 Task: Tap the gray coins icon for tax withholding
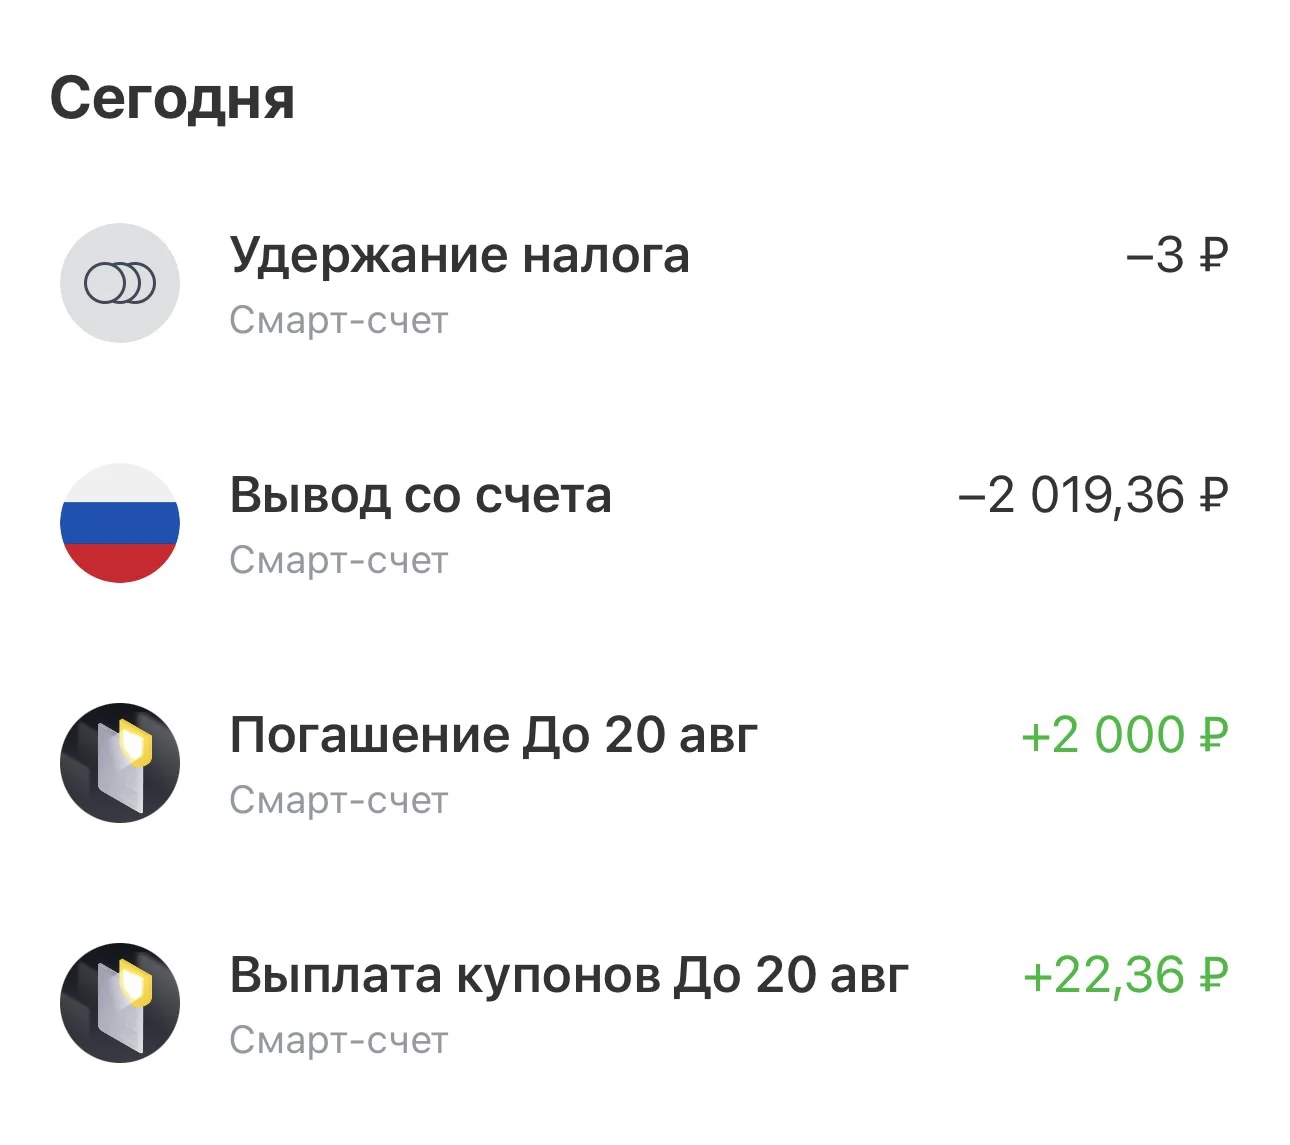tap(120, 283)
